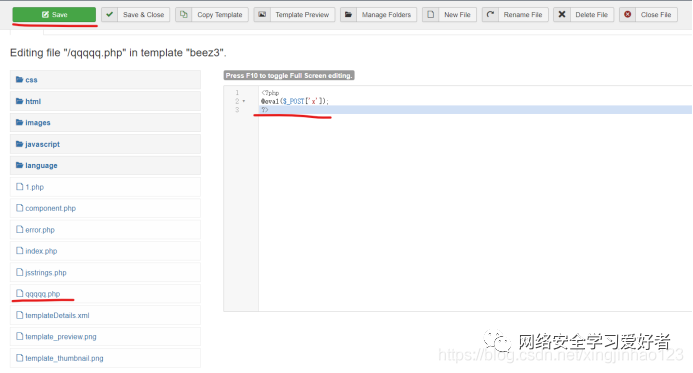Click file icon beside jsstrings.php
The height and width of the screenshot is (373, 693).
click(x=19, y=272)
